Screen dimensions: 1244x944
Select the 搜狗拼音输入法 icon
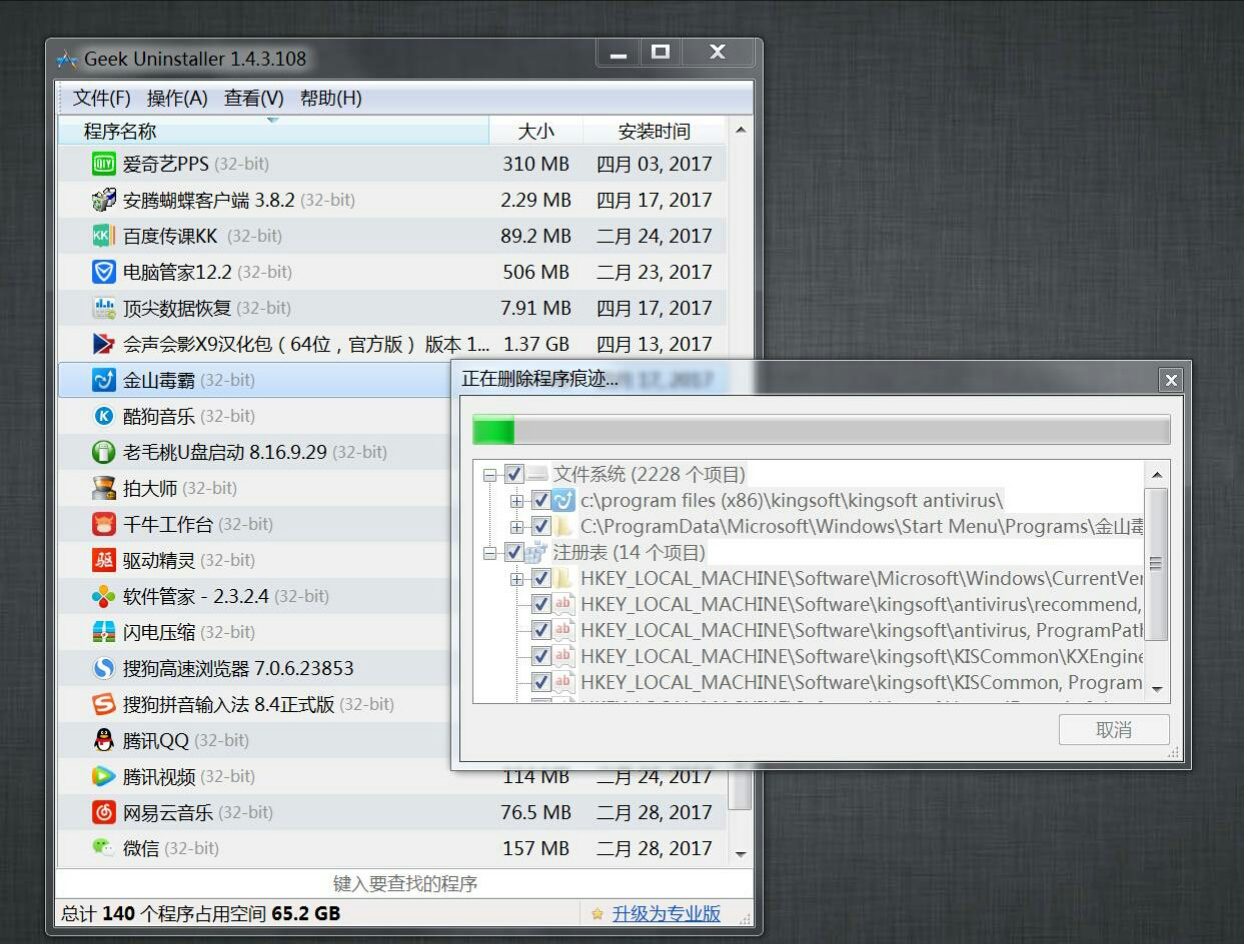click(104, 704)
